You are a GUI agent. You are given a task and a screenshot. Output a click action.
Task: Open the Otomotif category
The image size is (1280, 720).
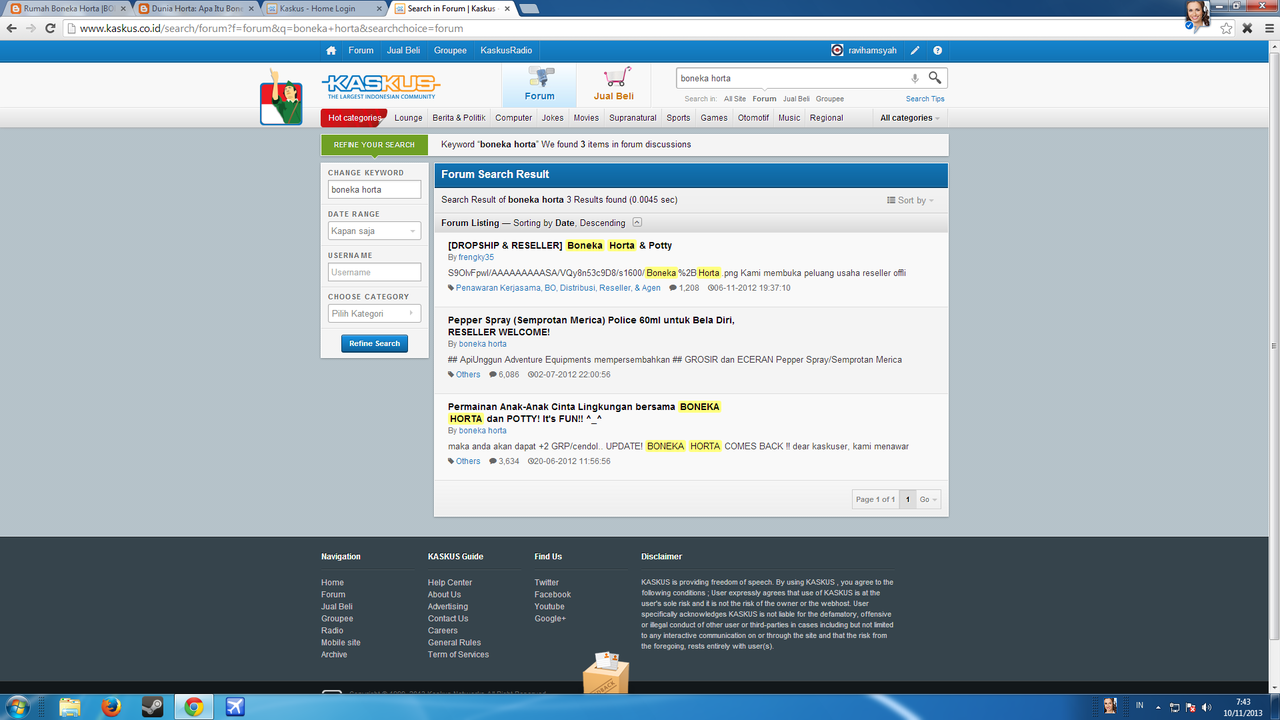pos(754,118)
